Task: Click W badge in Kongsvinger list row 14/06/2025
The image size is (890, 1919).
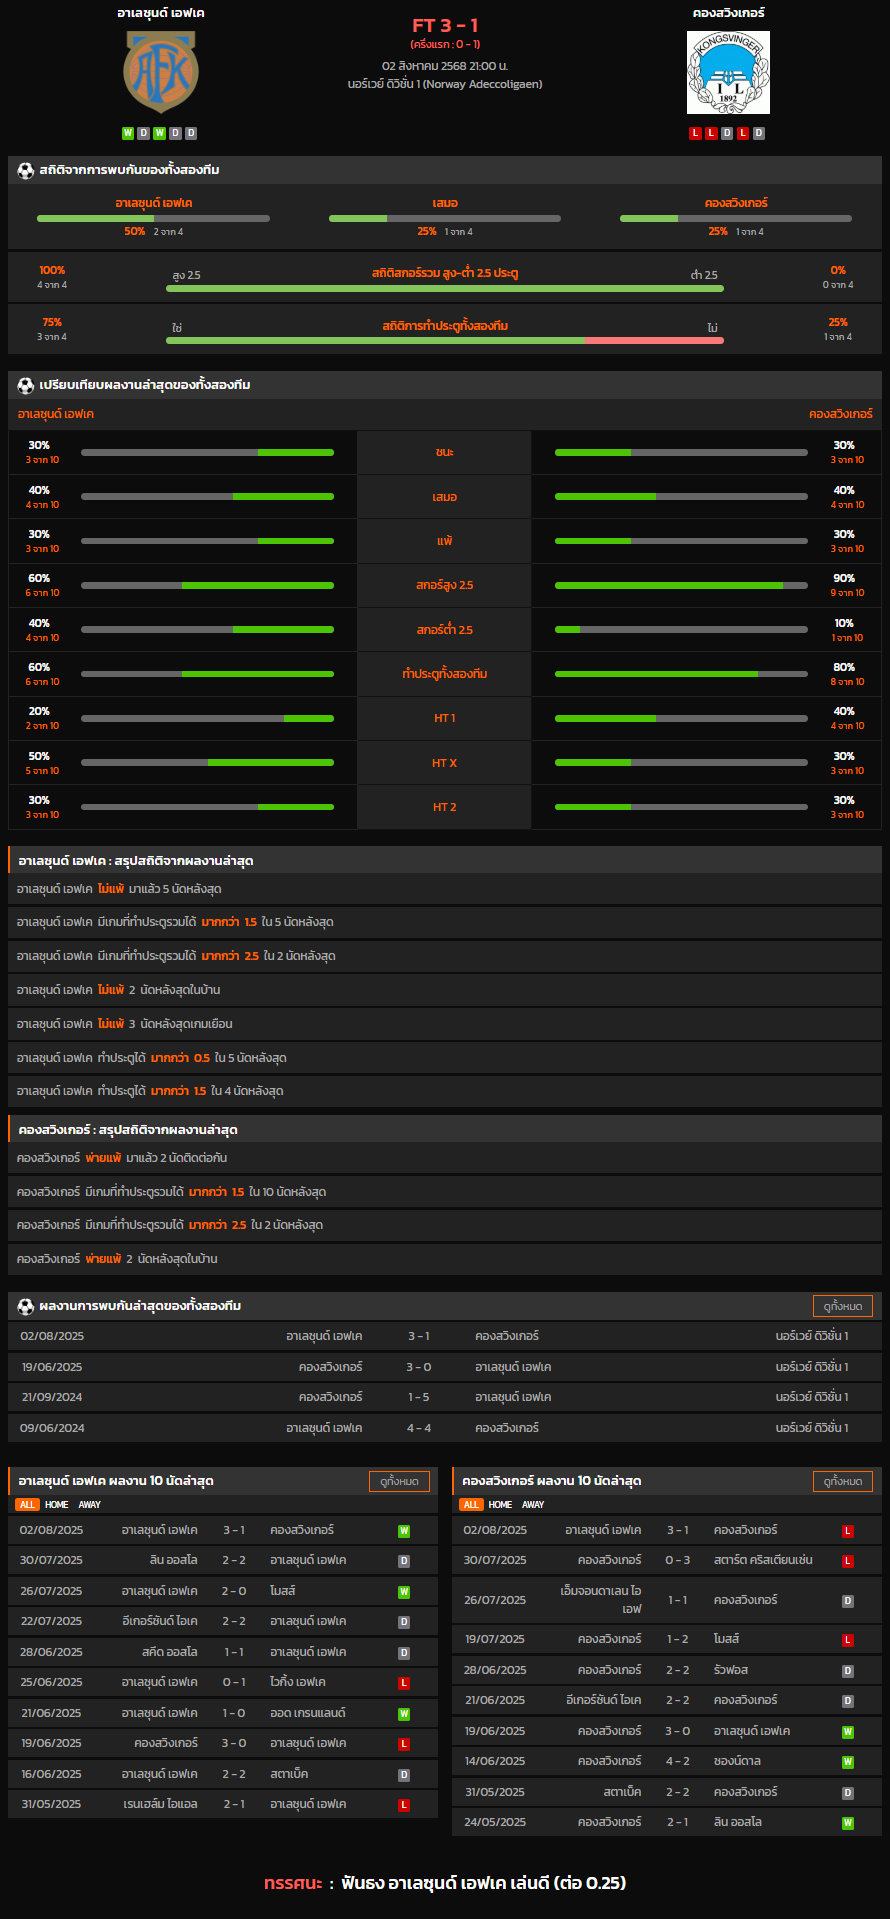Action: (848, 1762)
